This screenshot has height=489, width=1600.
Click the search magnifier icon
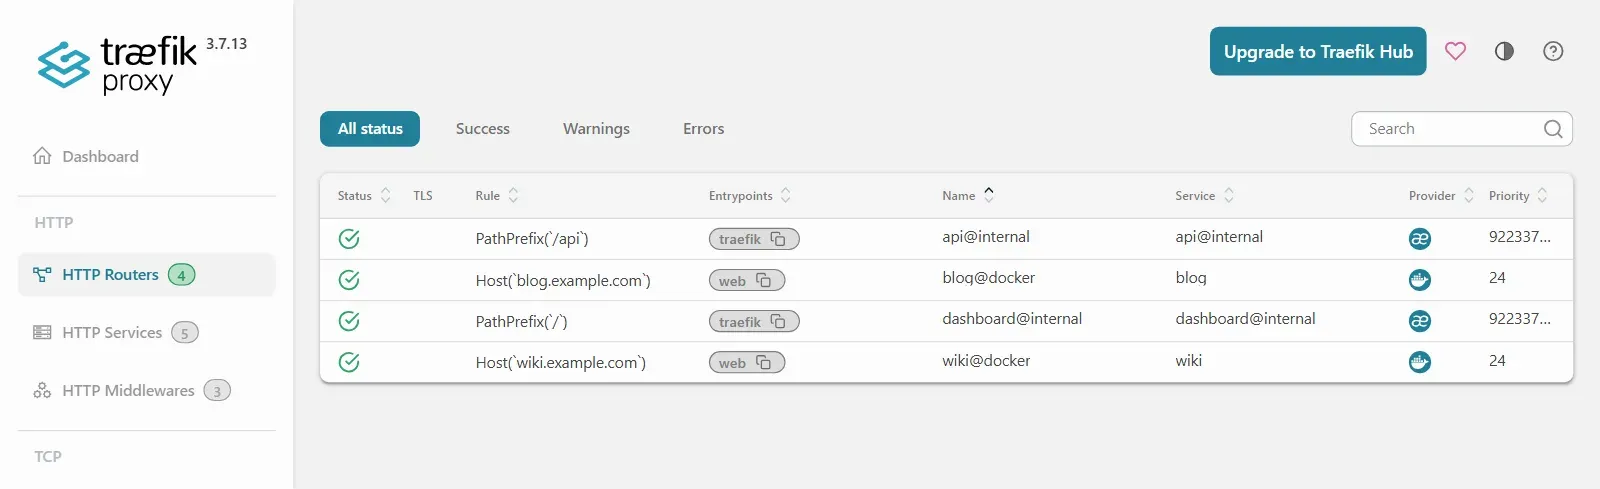(1553, 129)
